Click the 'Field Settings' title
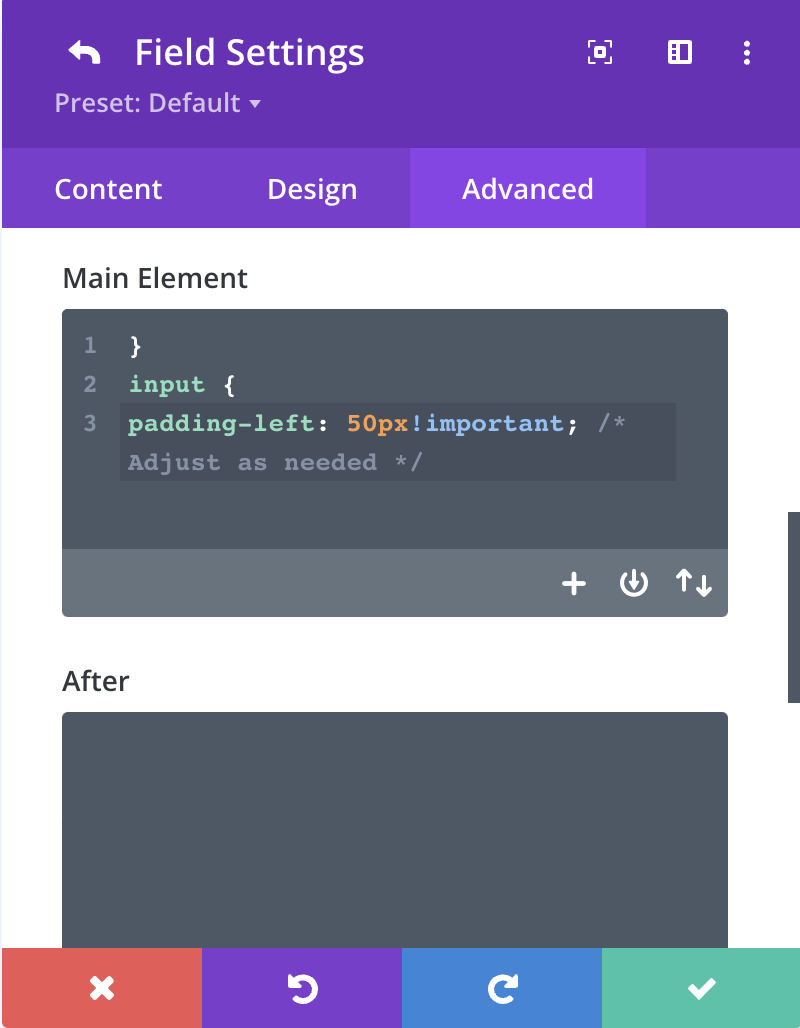 249,52
